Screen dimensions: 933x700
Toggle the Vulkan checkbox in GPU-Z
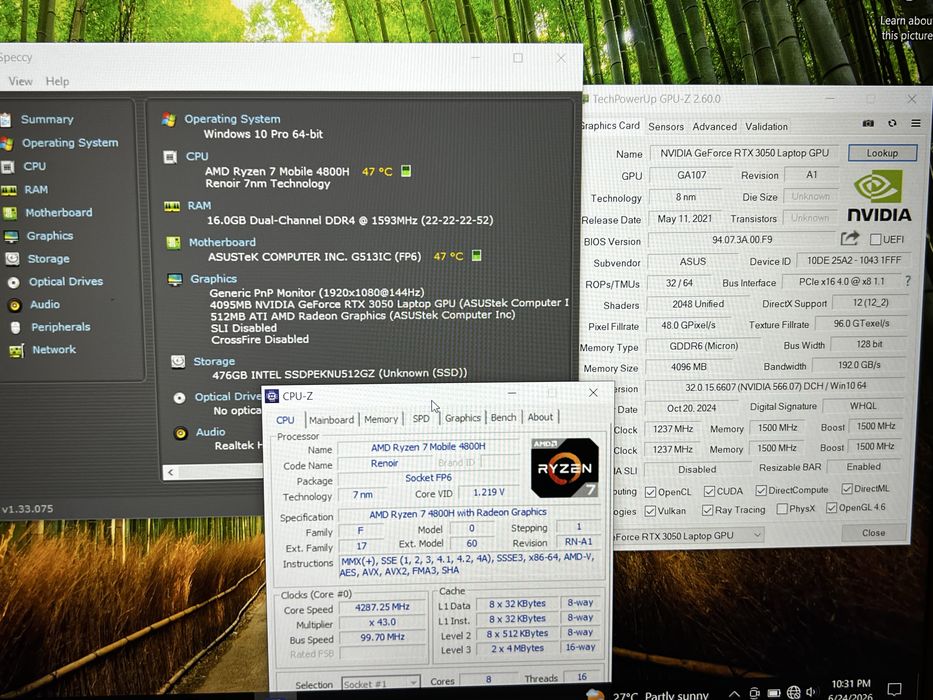coord(650,511)
